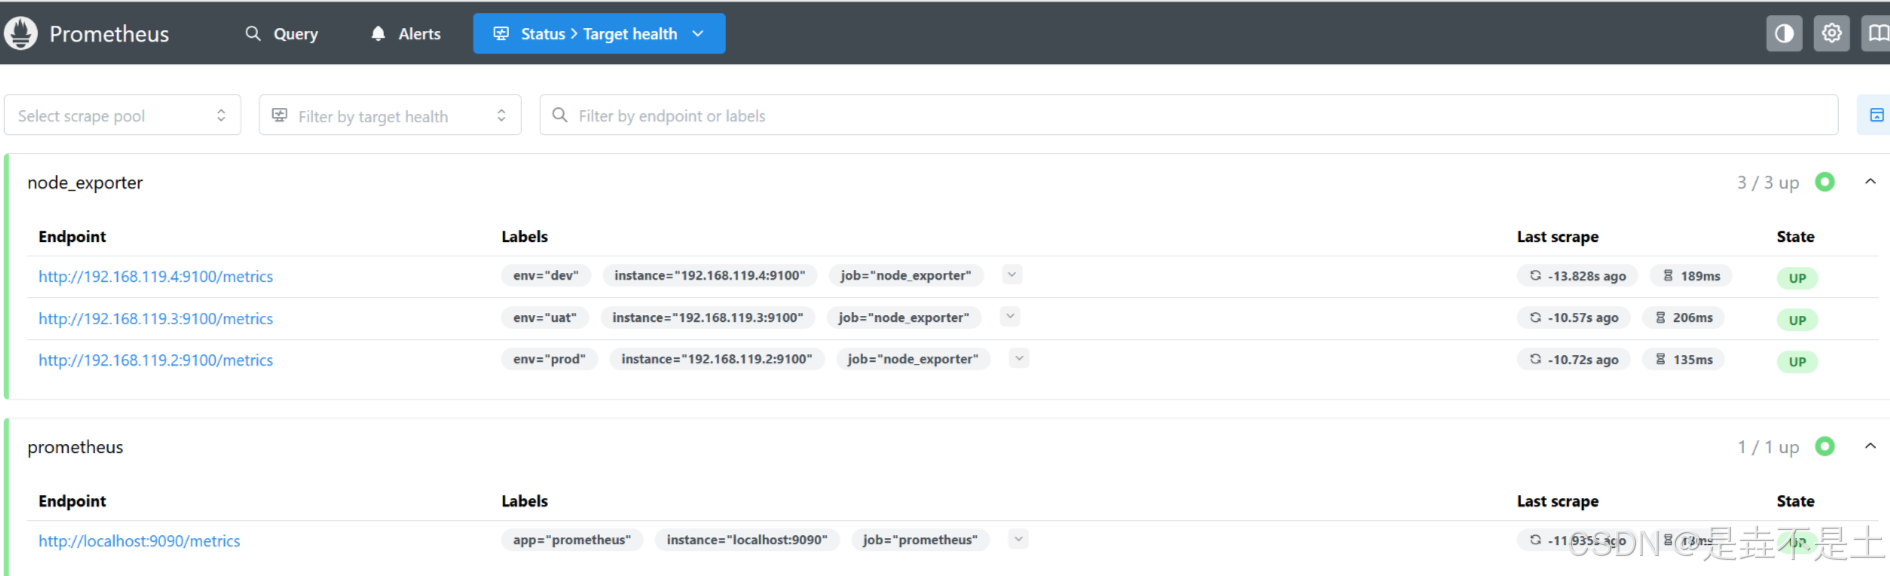Click the UP state badge for 192.168.119.3
Viewport: 1890px width, 576px height.
pyautogui.click(x=1797, y=320)
